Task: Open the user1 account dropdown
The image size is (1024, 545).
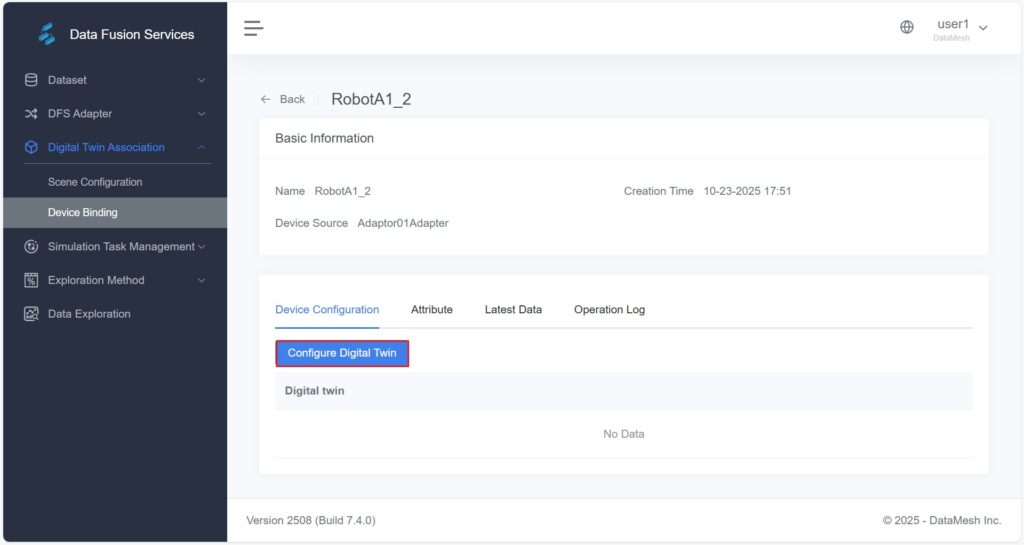Action: pos(961,27)
